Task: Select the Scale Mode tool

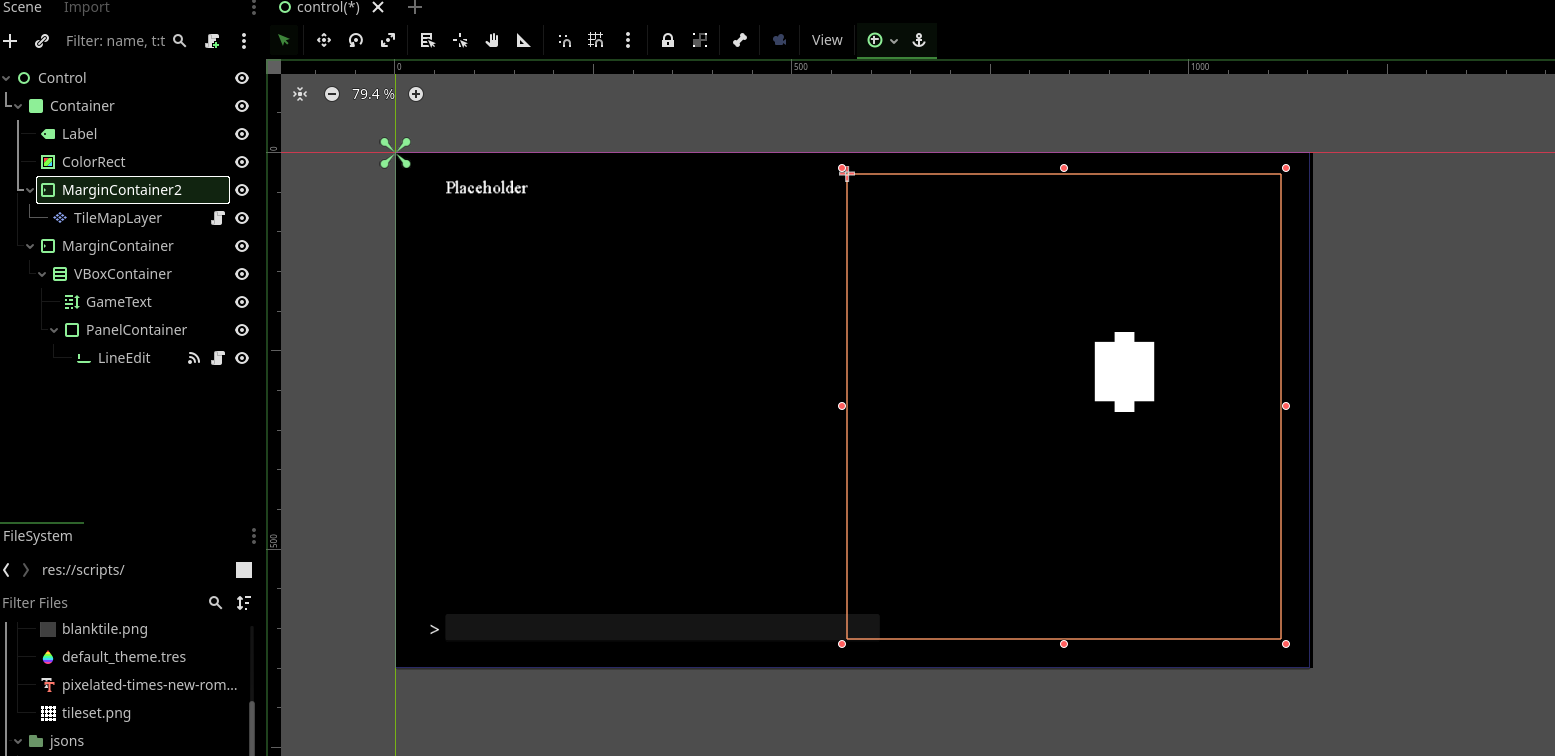Action: point(388,40)
